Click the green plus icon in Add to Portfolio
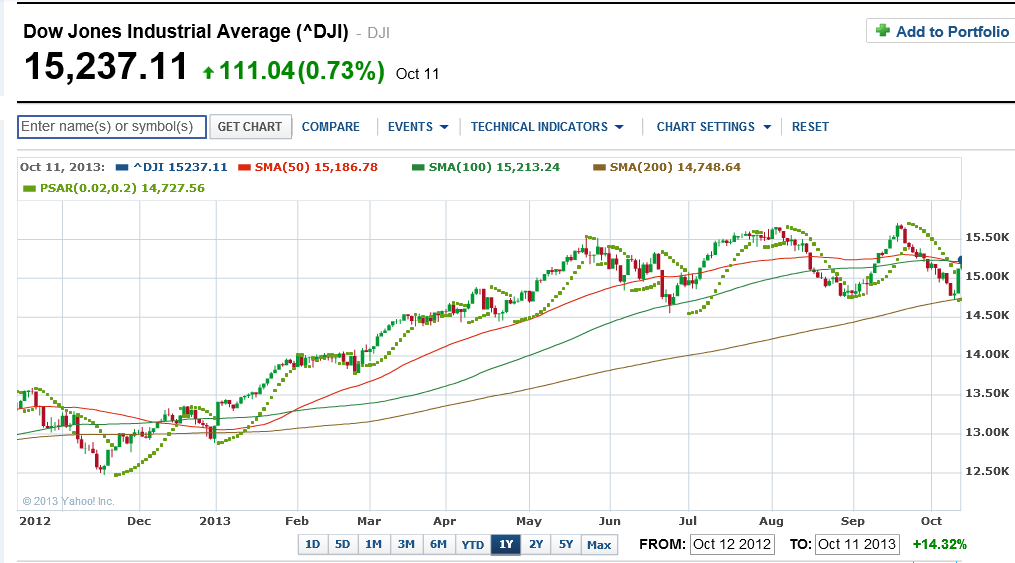The height and width of the screenshot is (563, 1015). tap(882, 30)
